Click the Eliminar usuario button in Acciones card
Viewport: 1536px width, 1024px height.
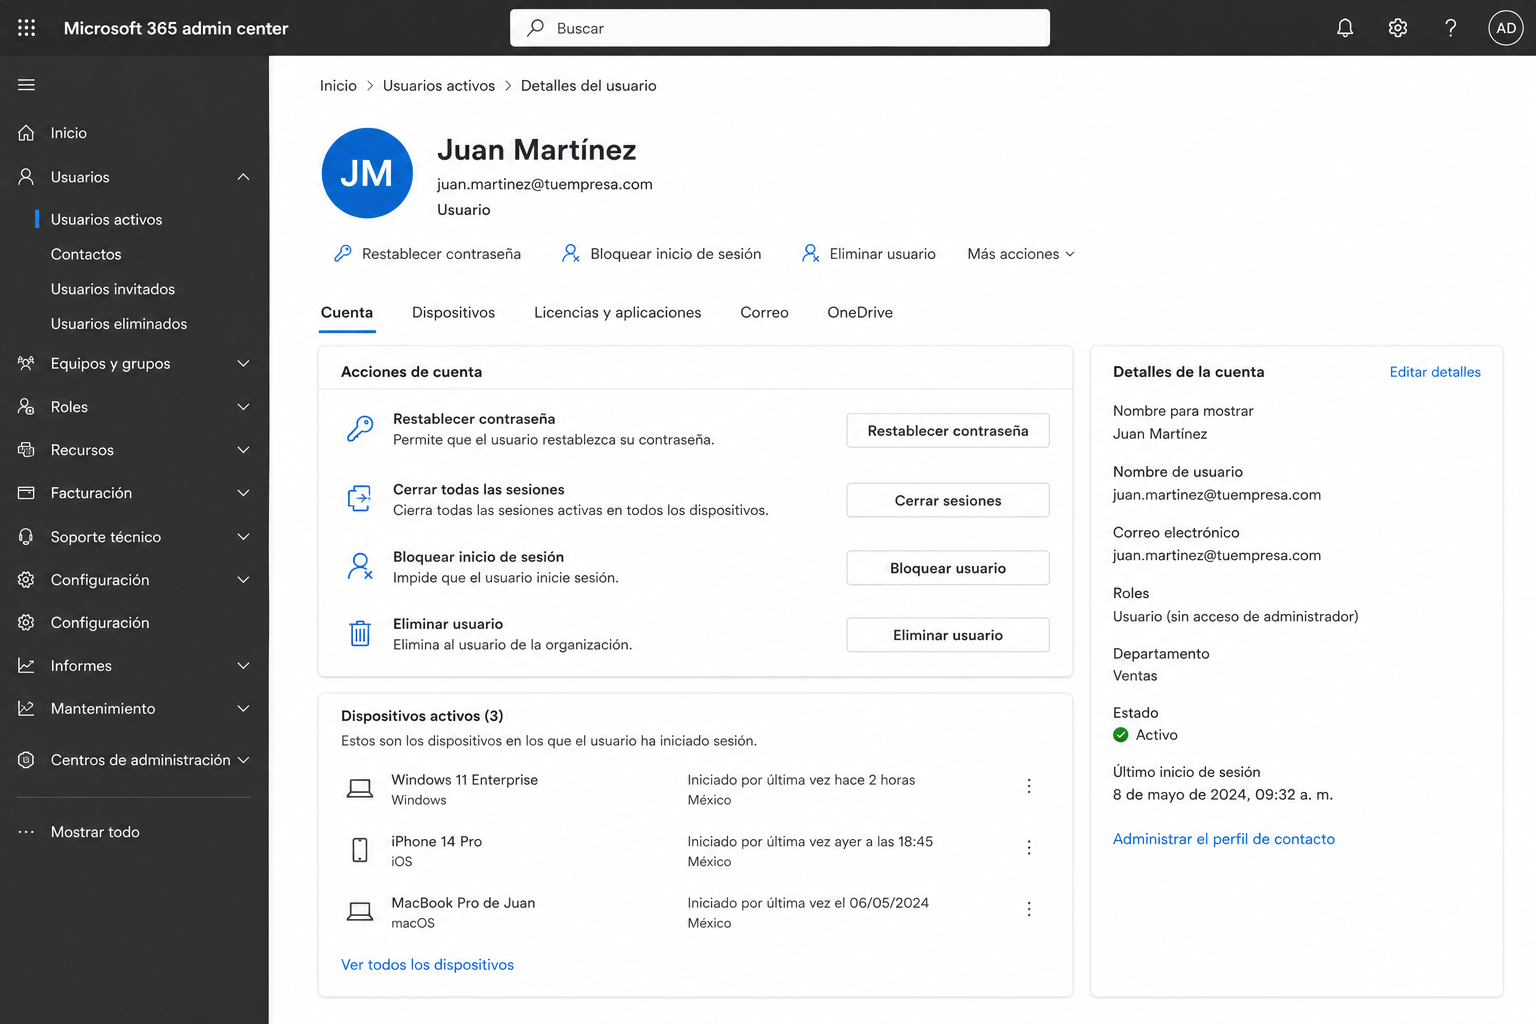pos(948,635)
